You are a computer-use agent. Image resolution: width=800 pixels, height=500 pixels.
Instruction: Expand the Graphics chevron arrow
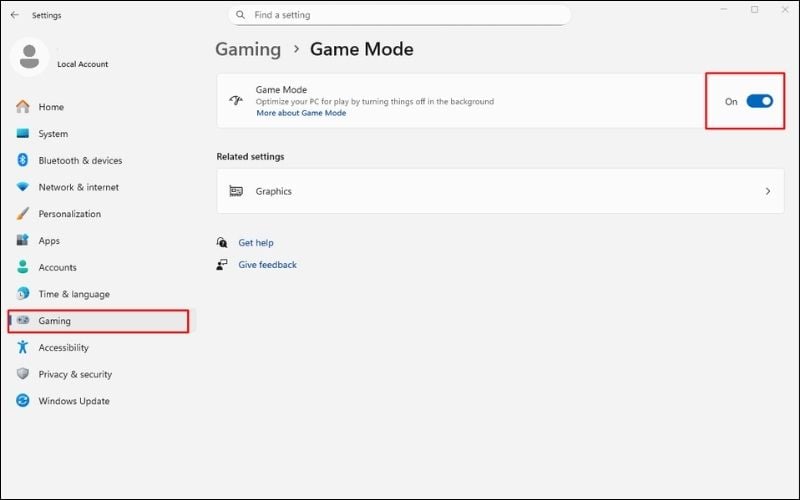point(768,191)
